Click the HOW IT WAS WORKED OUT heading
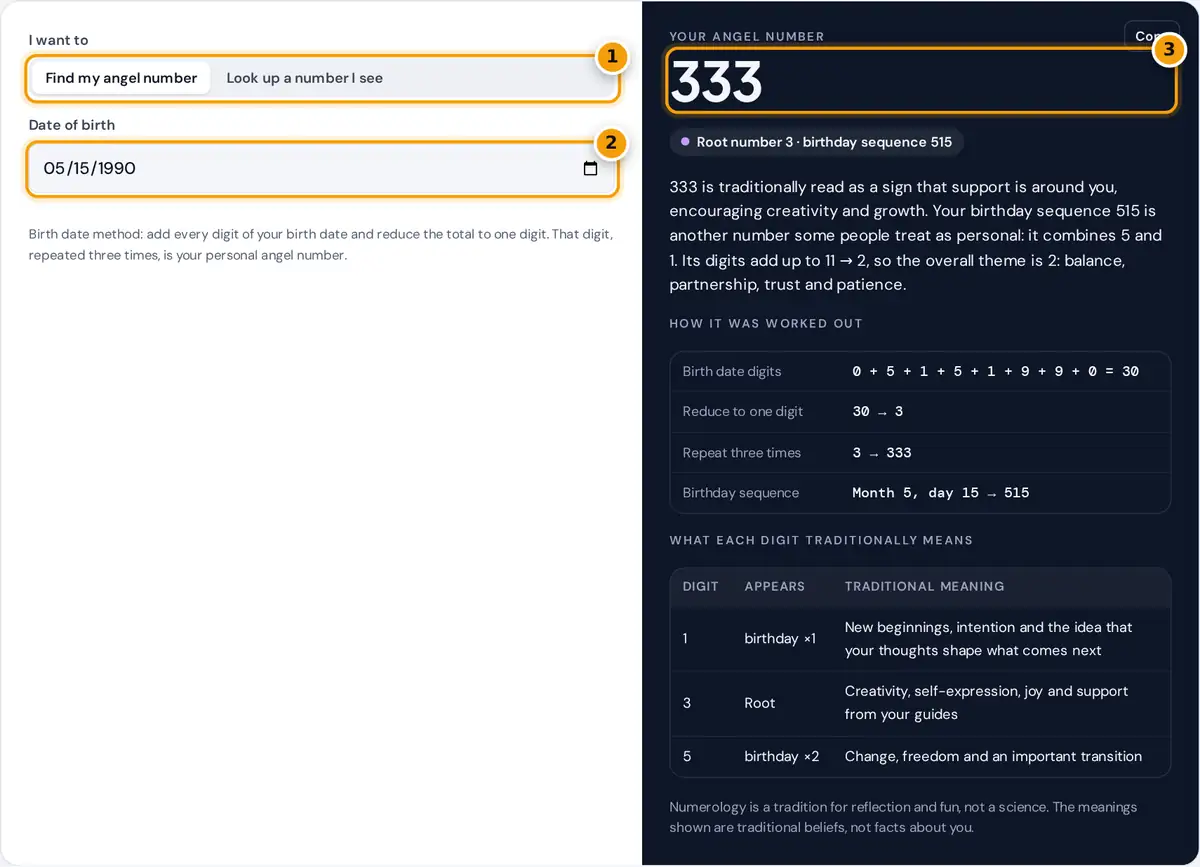 point(766,324)
